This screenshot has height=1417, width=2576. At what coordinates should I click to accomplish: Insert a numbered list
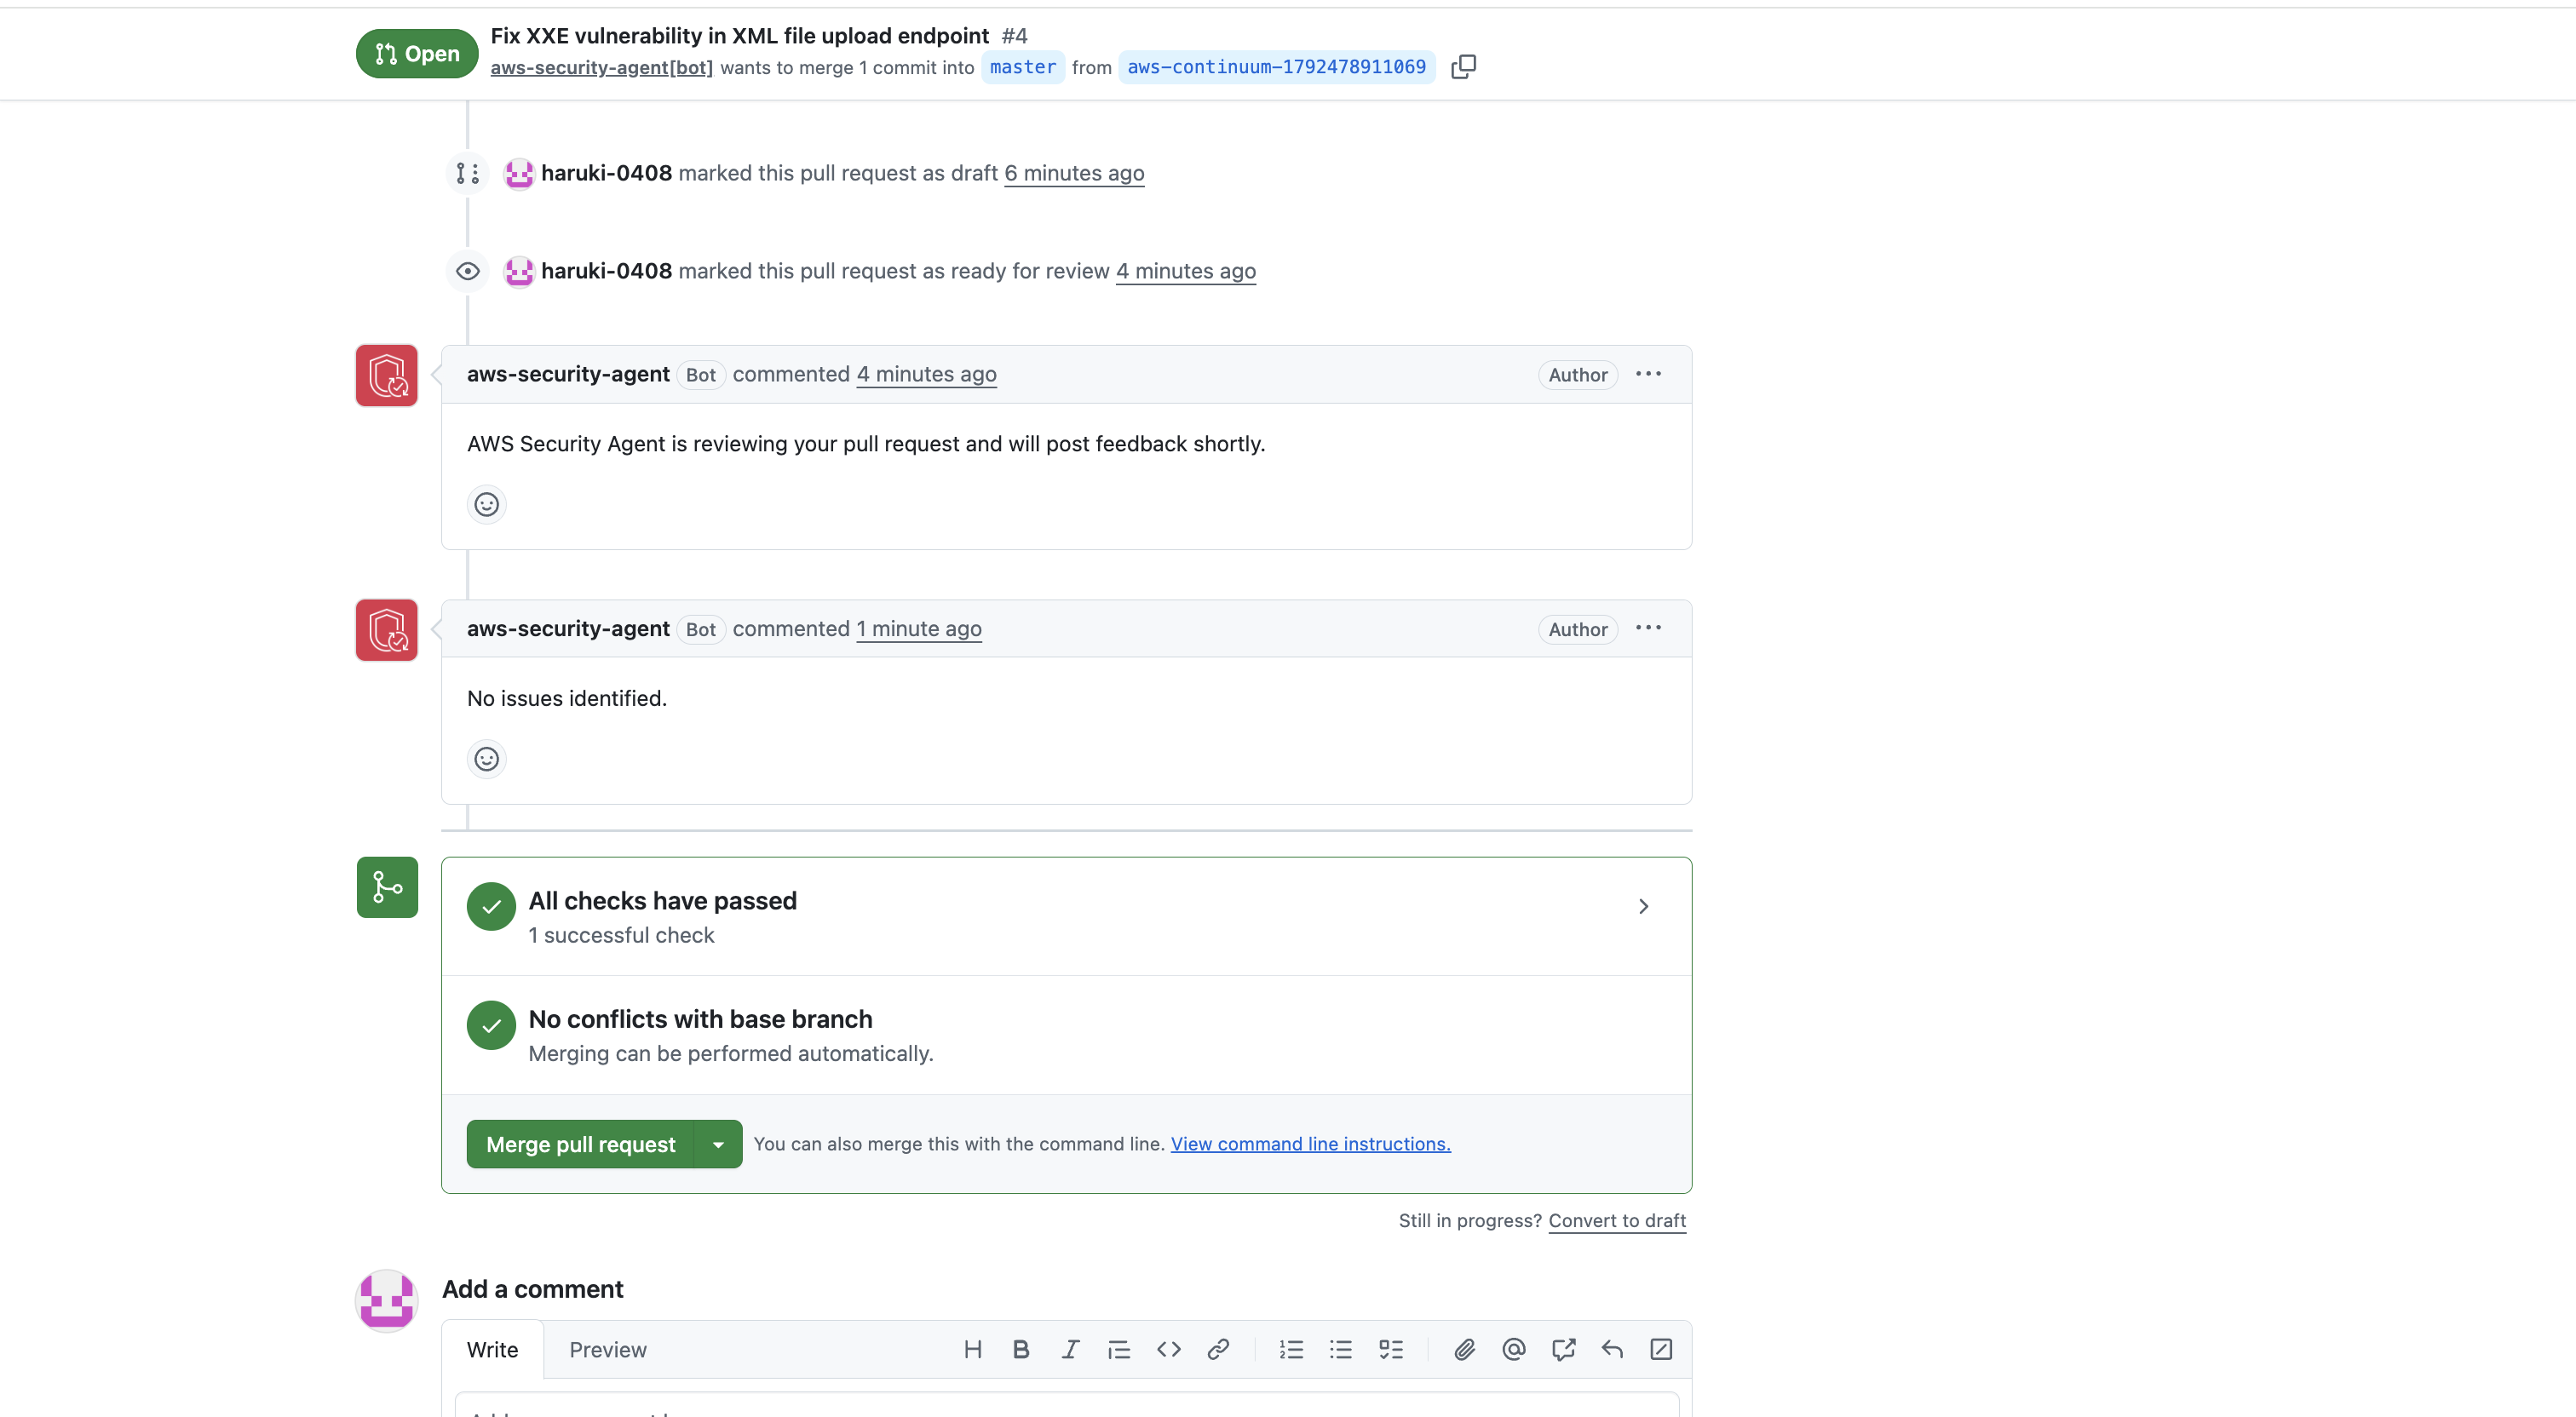[x=1291, y=1349]
